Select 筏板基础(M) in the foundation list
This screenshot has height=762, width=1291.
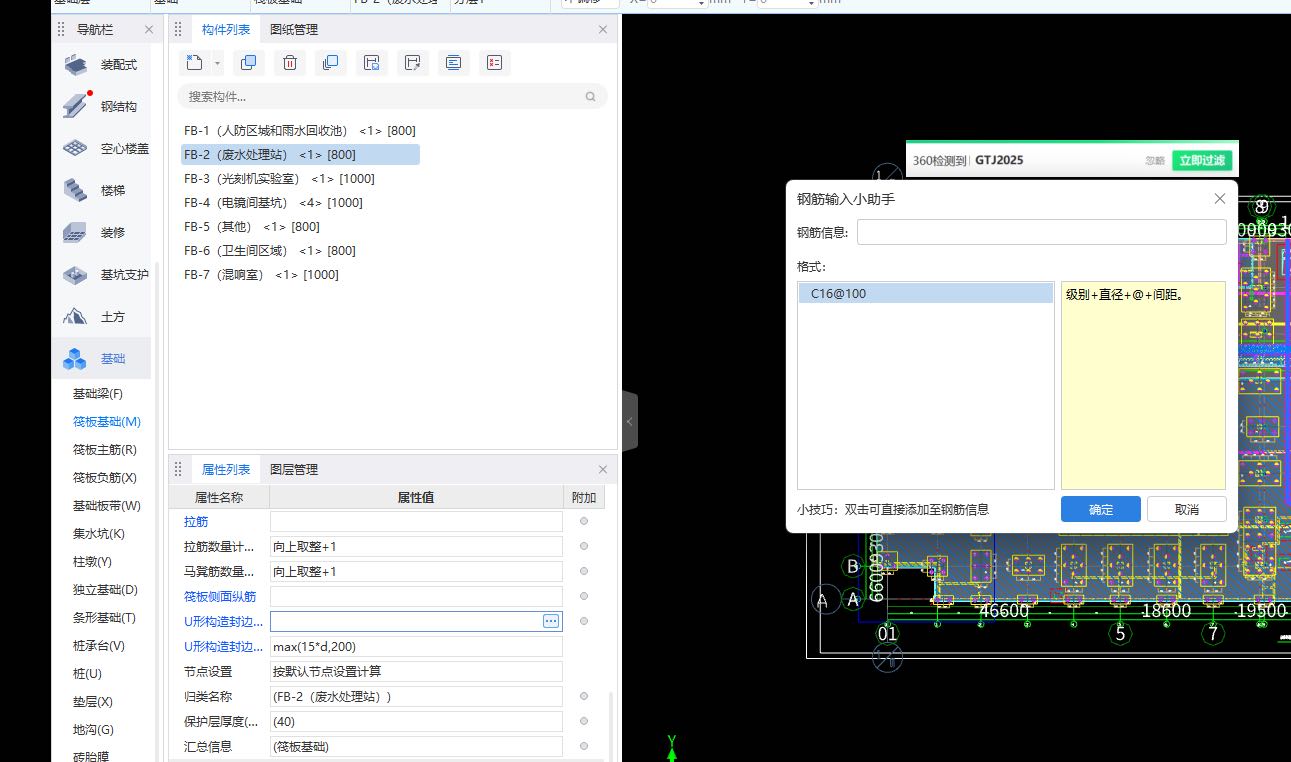point(107,422)
